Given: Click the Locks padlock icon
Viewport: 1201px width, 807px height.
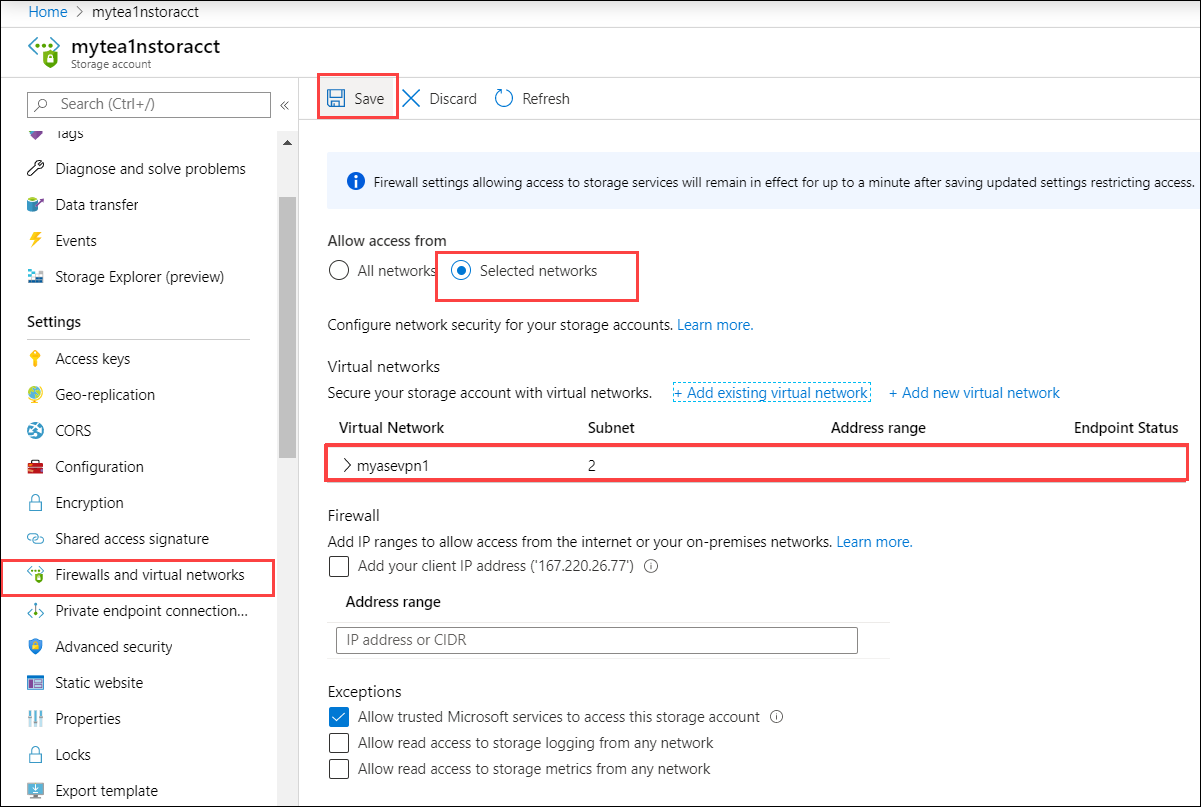Looking at the screenshot, I should tap(36, 755).
